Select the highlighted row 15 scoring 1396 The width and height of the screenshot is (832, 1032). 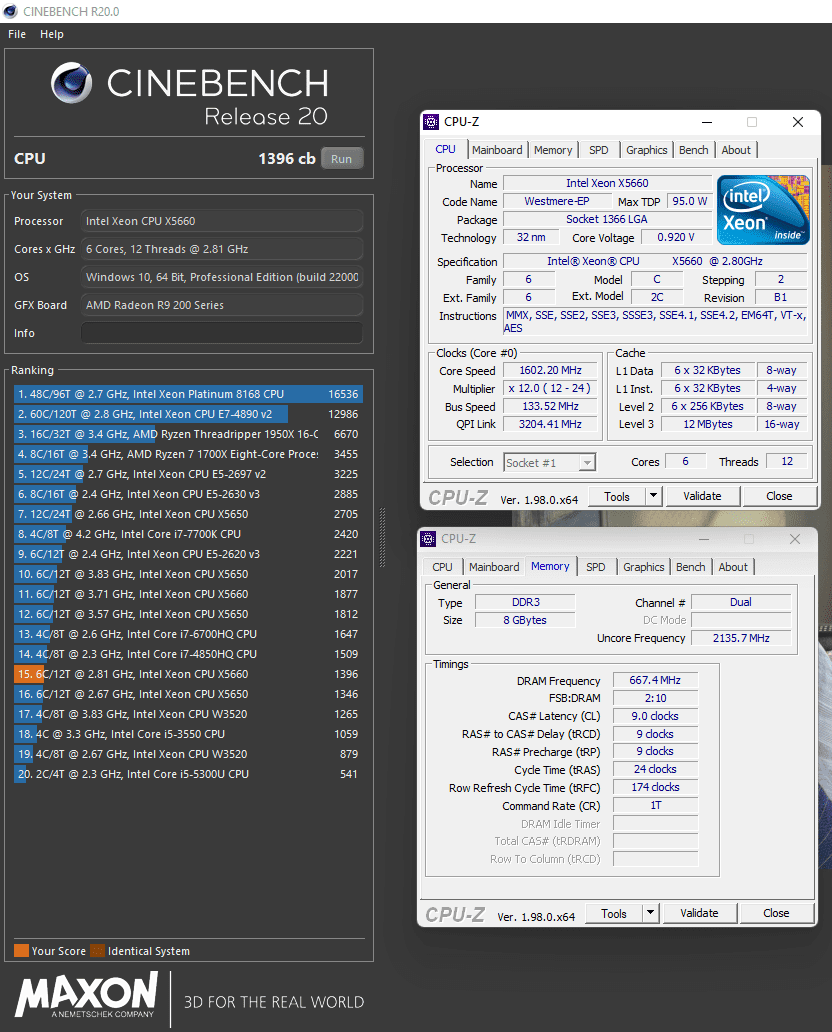pyautogui.click(x=188, y=674)
